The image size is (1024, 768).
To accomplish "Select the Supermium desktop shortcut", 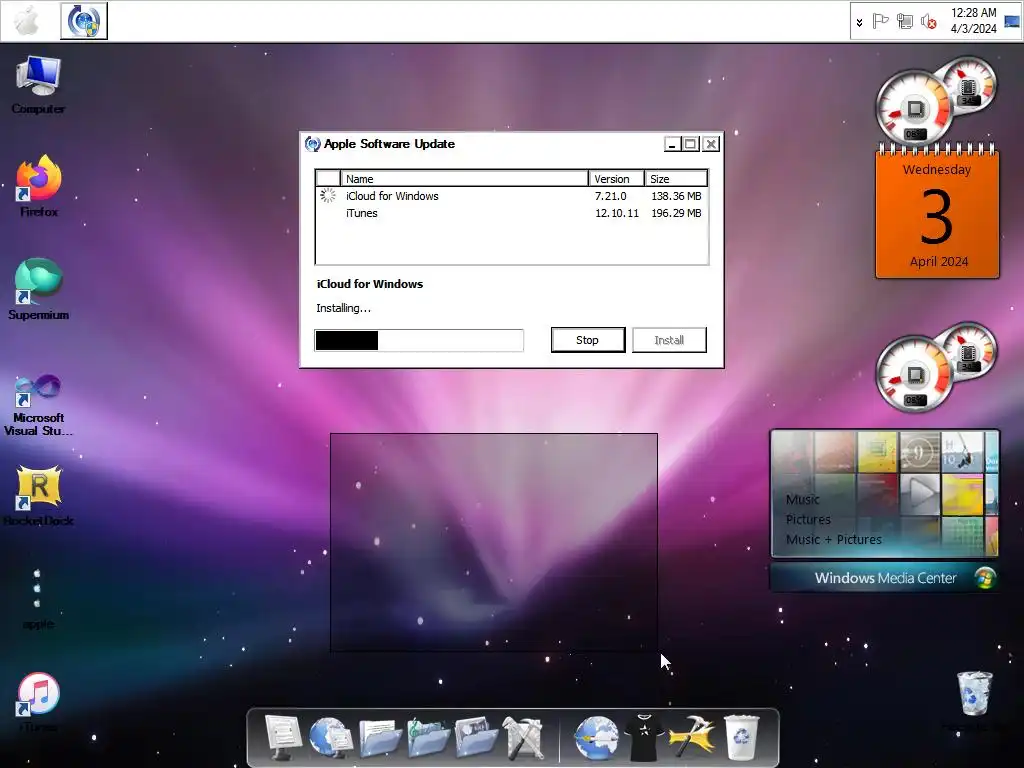I will [x=39, y=289].
